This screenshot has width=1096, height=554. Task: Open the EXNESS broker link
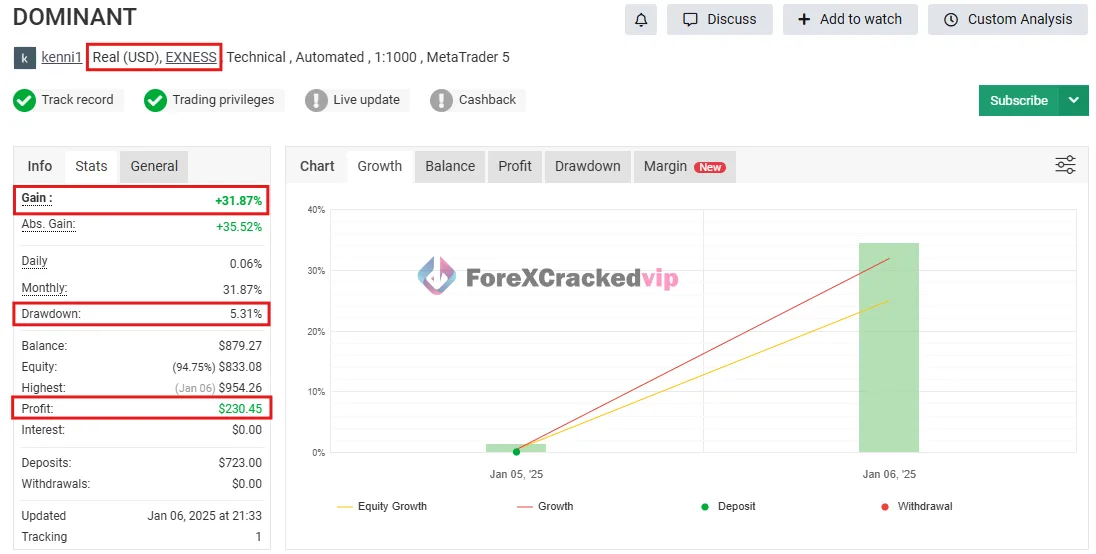191,57
